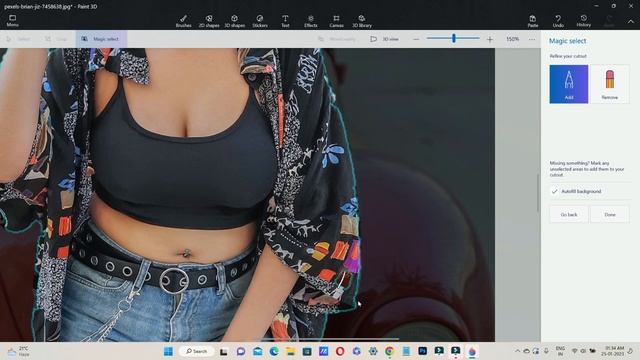Zoom in with the plus button

tap(490, 39)
